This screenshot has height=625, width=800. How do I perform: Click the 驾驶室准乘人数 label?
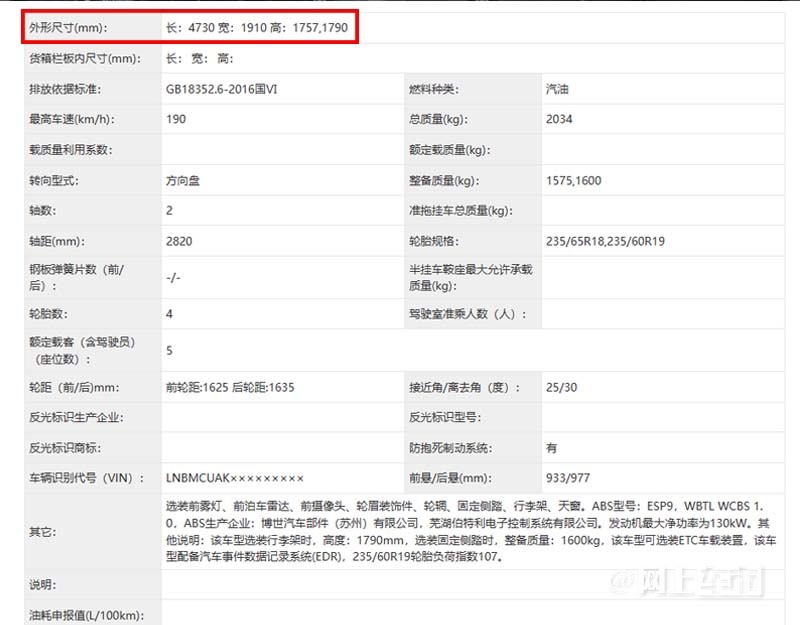467,314
